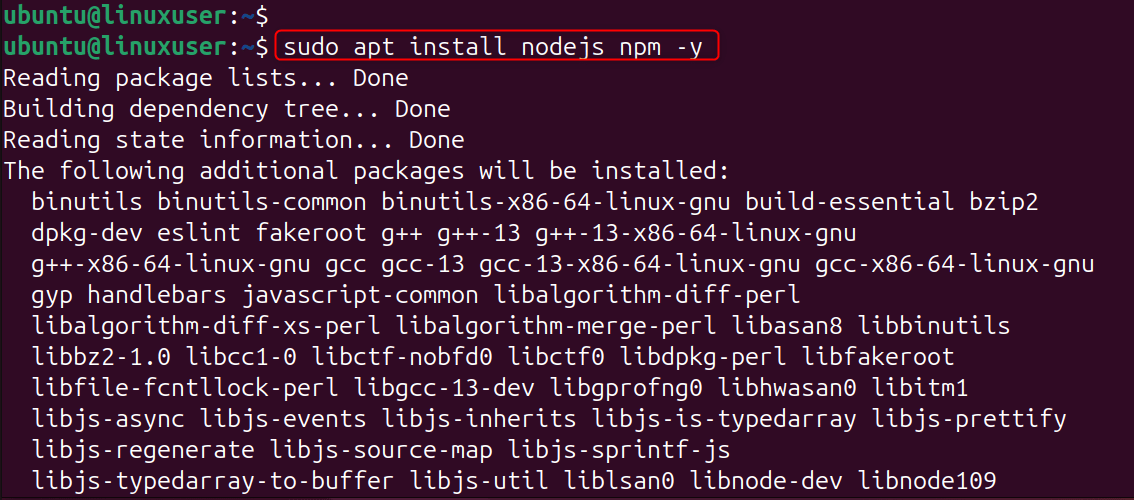The image size is (1134, 500).
Task: Click the empty first prompt line
Action: pos(134,16)
